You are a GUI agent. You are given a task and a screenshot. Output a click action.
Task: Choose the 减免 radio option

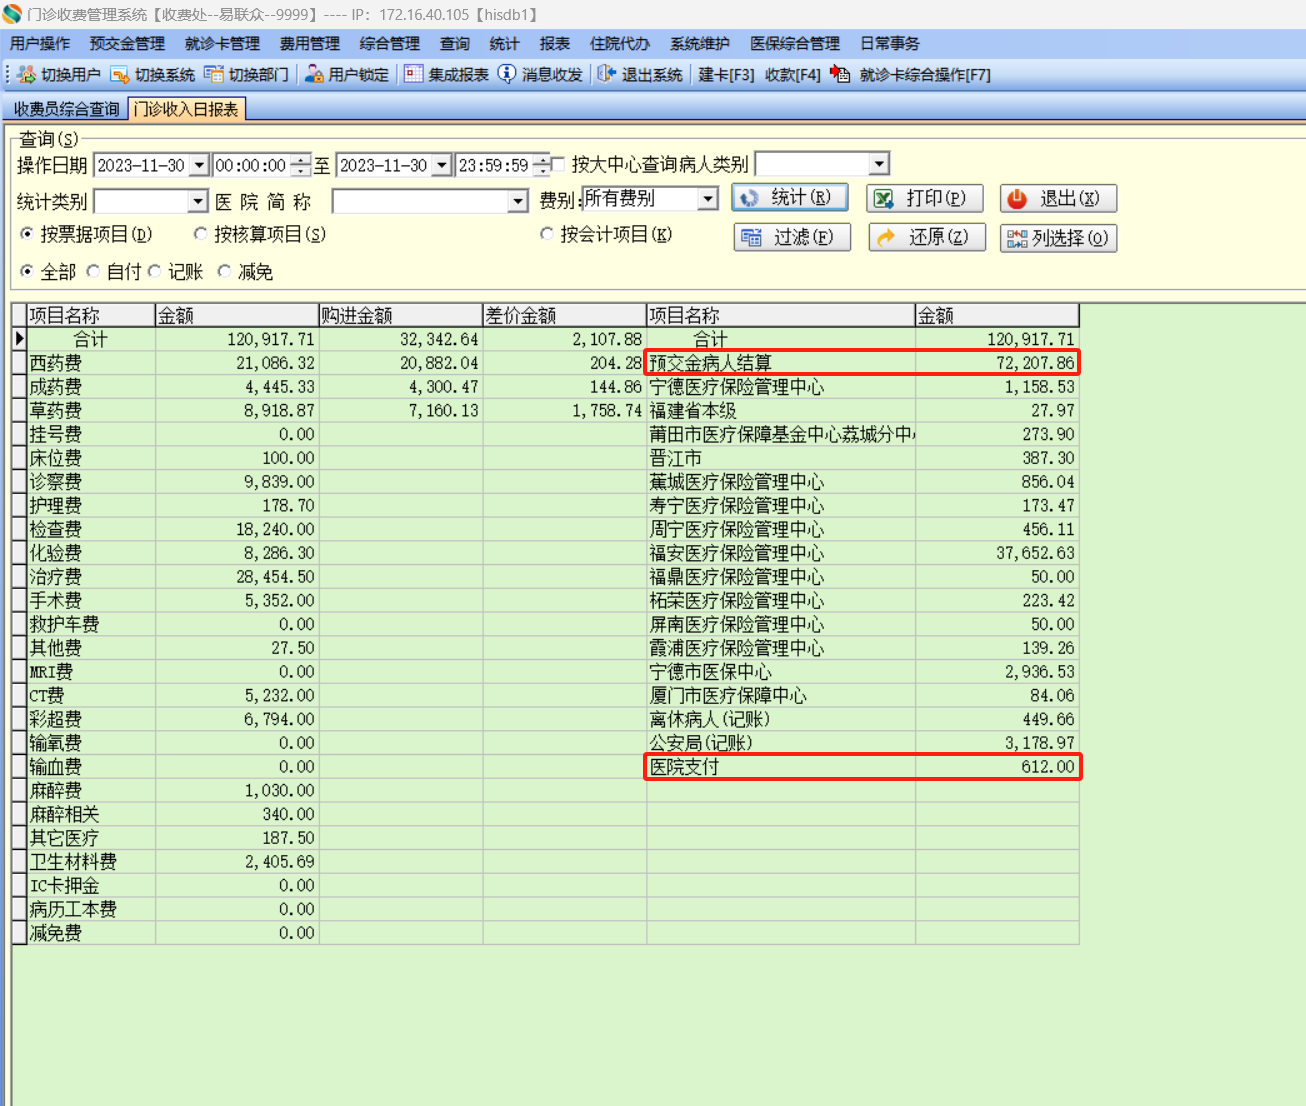click(x=224, y=271)
